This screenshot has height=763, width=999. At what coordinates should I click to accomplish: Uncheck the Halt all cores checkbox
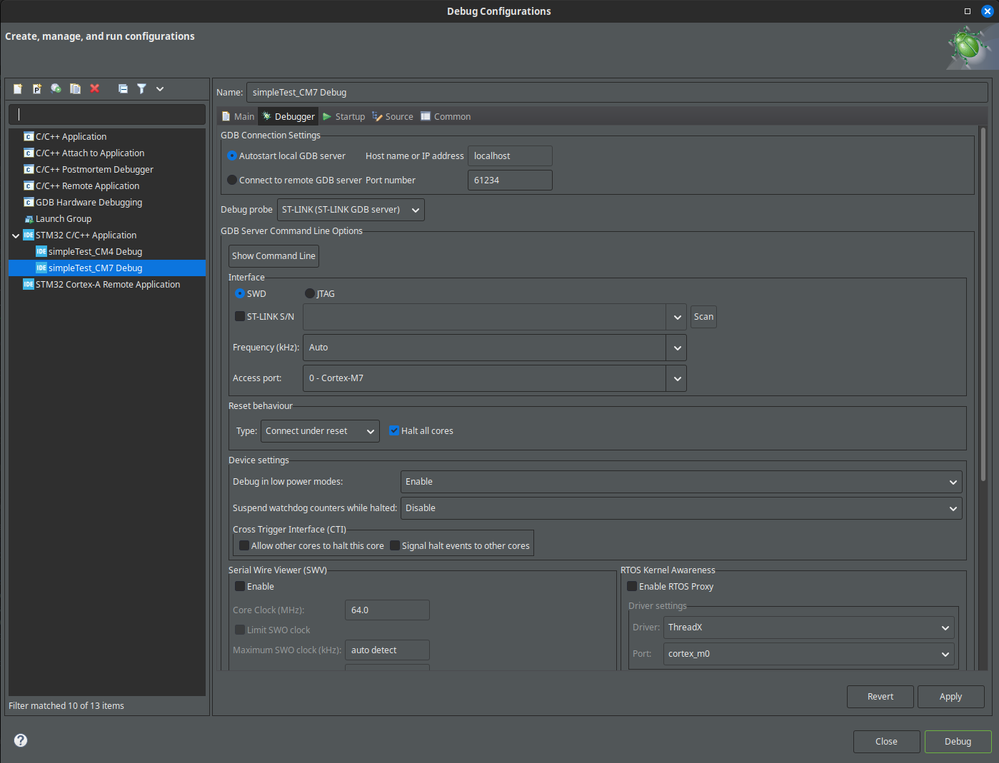[x=395, y=431]
